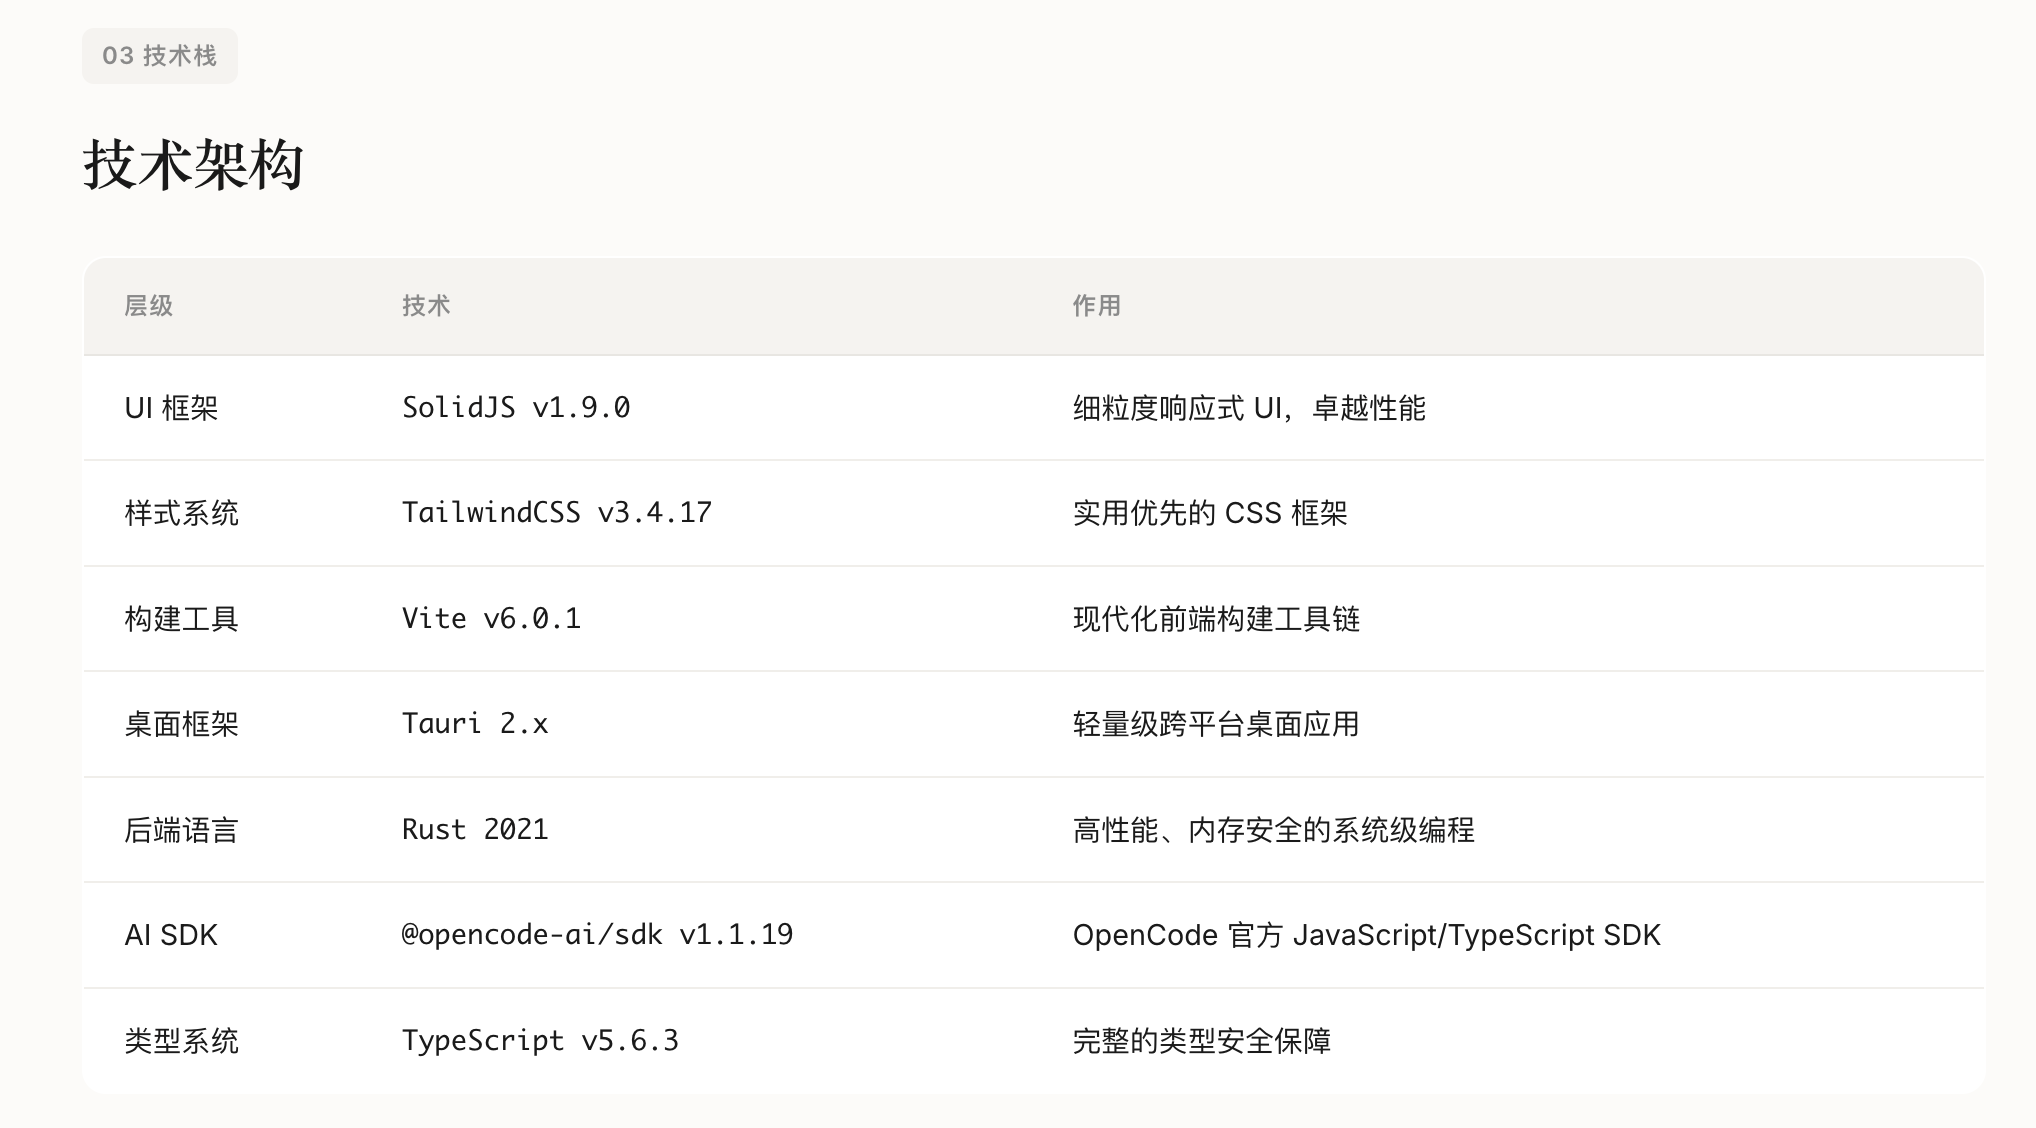
Task: Click the 现代化前端构建工具链 description cell
Action: pyautogui.click(x=1216, y=619)
